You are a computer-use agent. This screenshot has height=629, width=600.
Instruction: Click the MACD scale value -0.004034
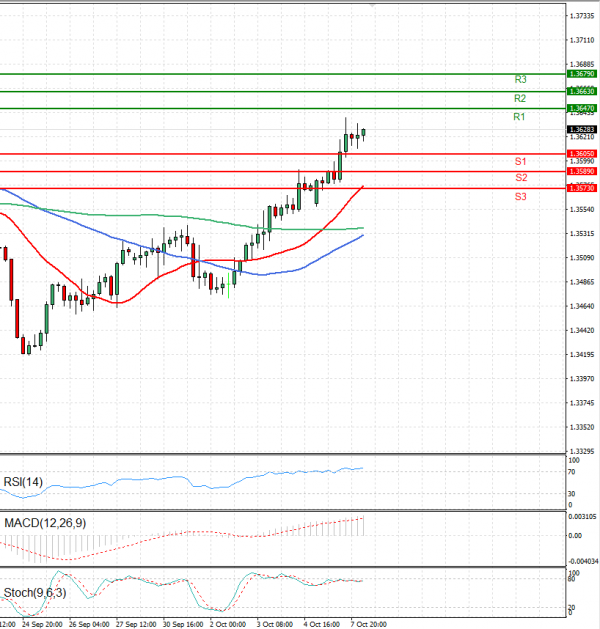tap(583, 562)
